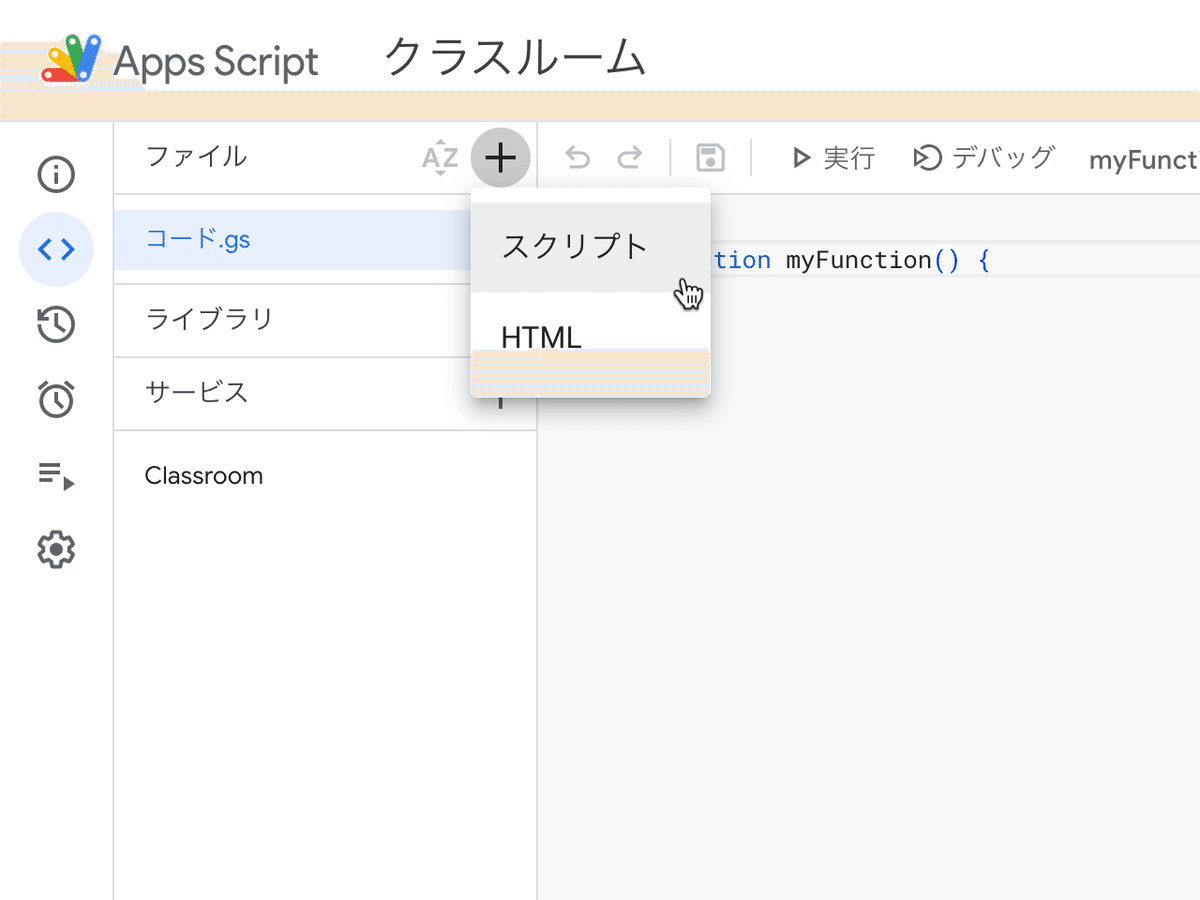Start debugging with デバッグ button
1200x900 pixels.
(x=984, y=158)
